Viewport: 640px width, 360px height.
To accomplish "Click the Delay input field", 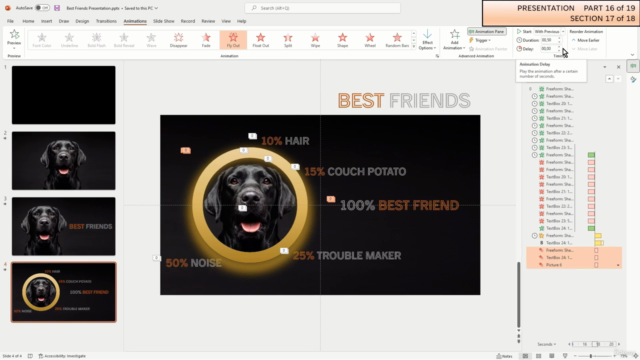I will click(549, 49).
